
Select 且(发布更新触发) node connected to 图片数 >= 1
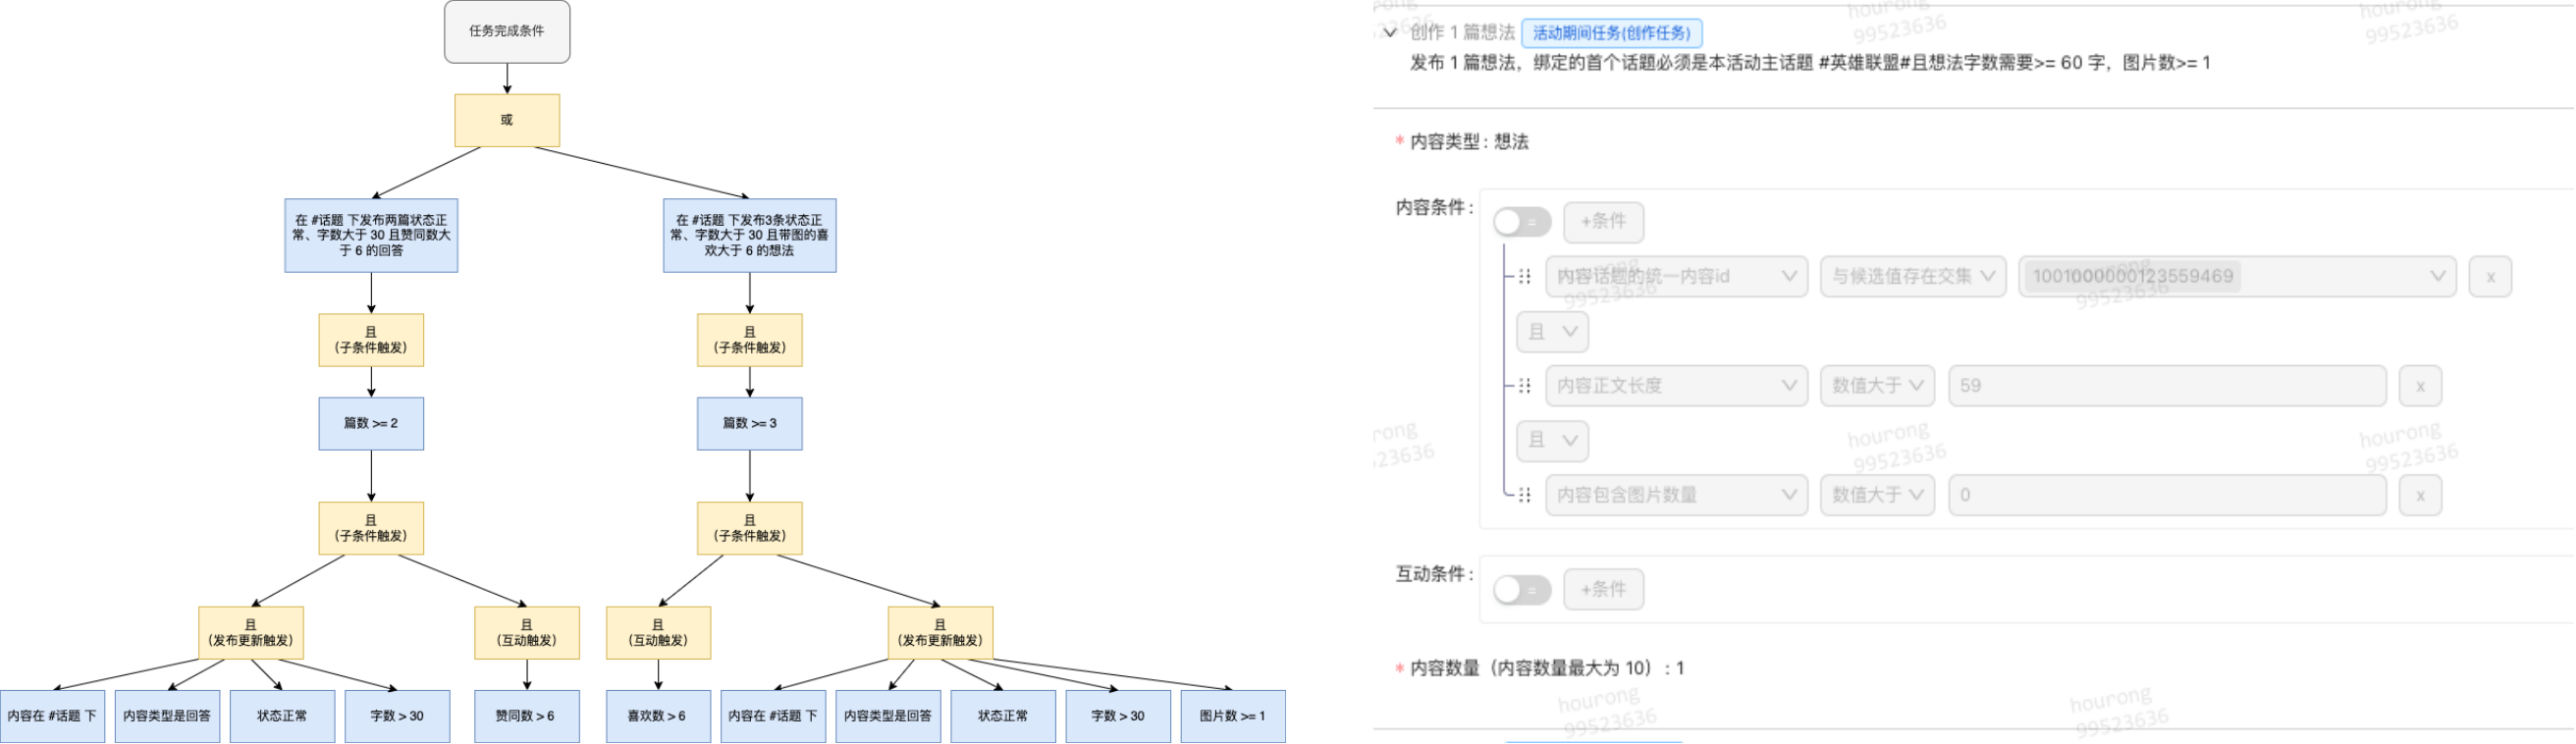(x=940, y=633)
